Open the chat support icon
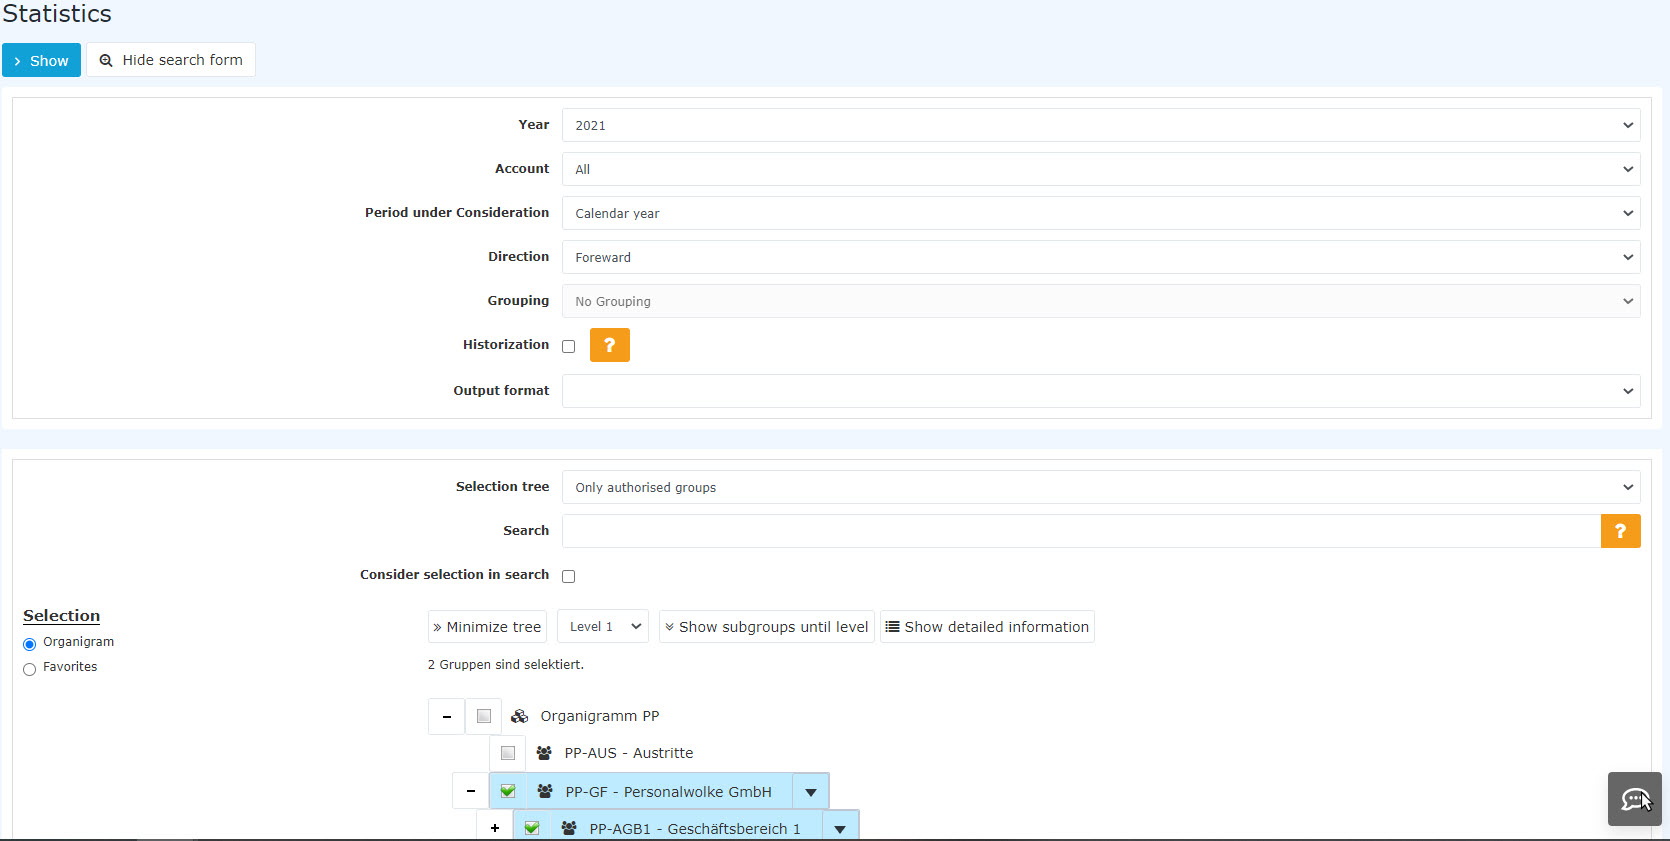Image resolution: width=1670 pixels, height=841 pixels. point(1635,799)
